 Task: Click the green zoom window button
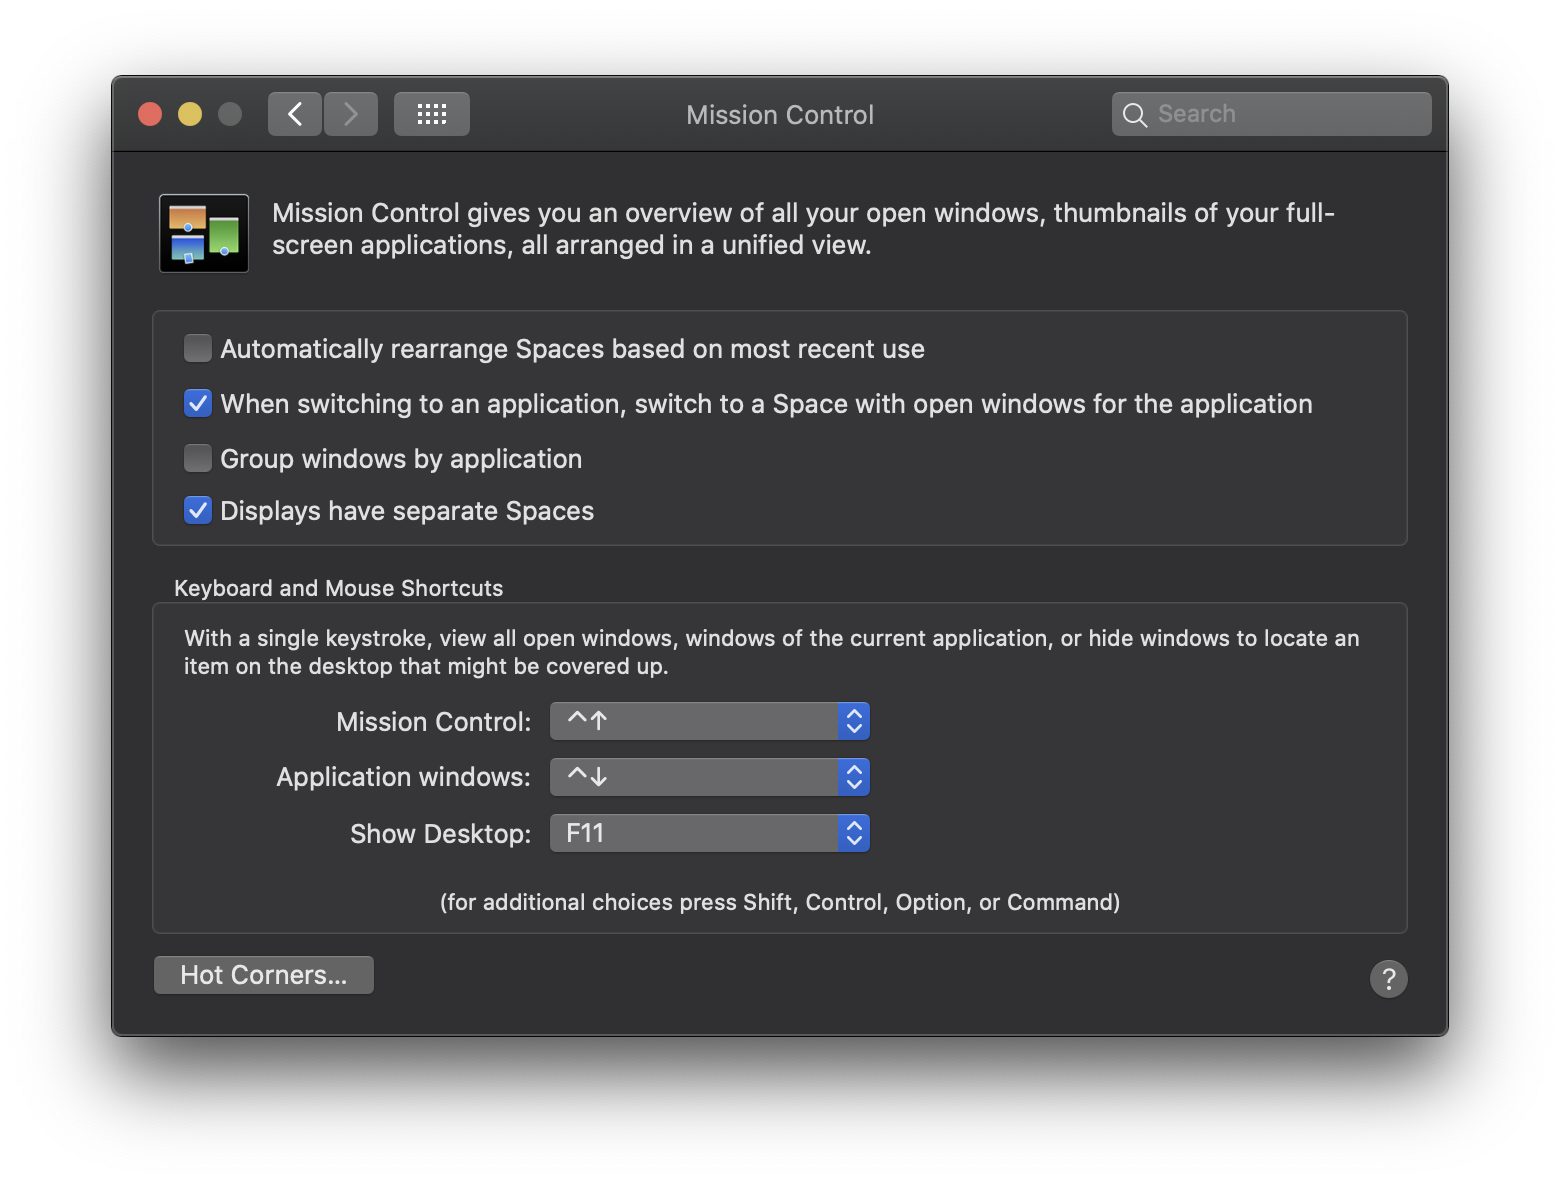230,114
